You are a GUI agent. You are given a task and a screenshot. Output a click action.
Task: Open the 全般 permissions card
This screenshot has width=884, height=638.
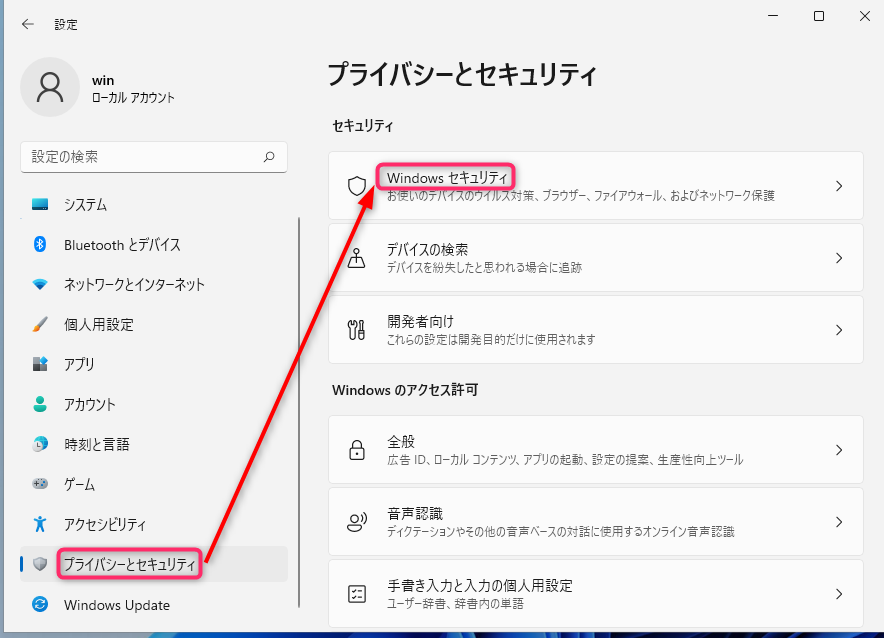pos(596,450)
